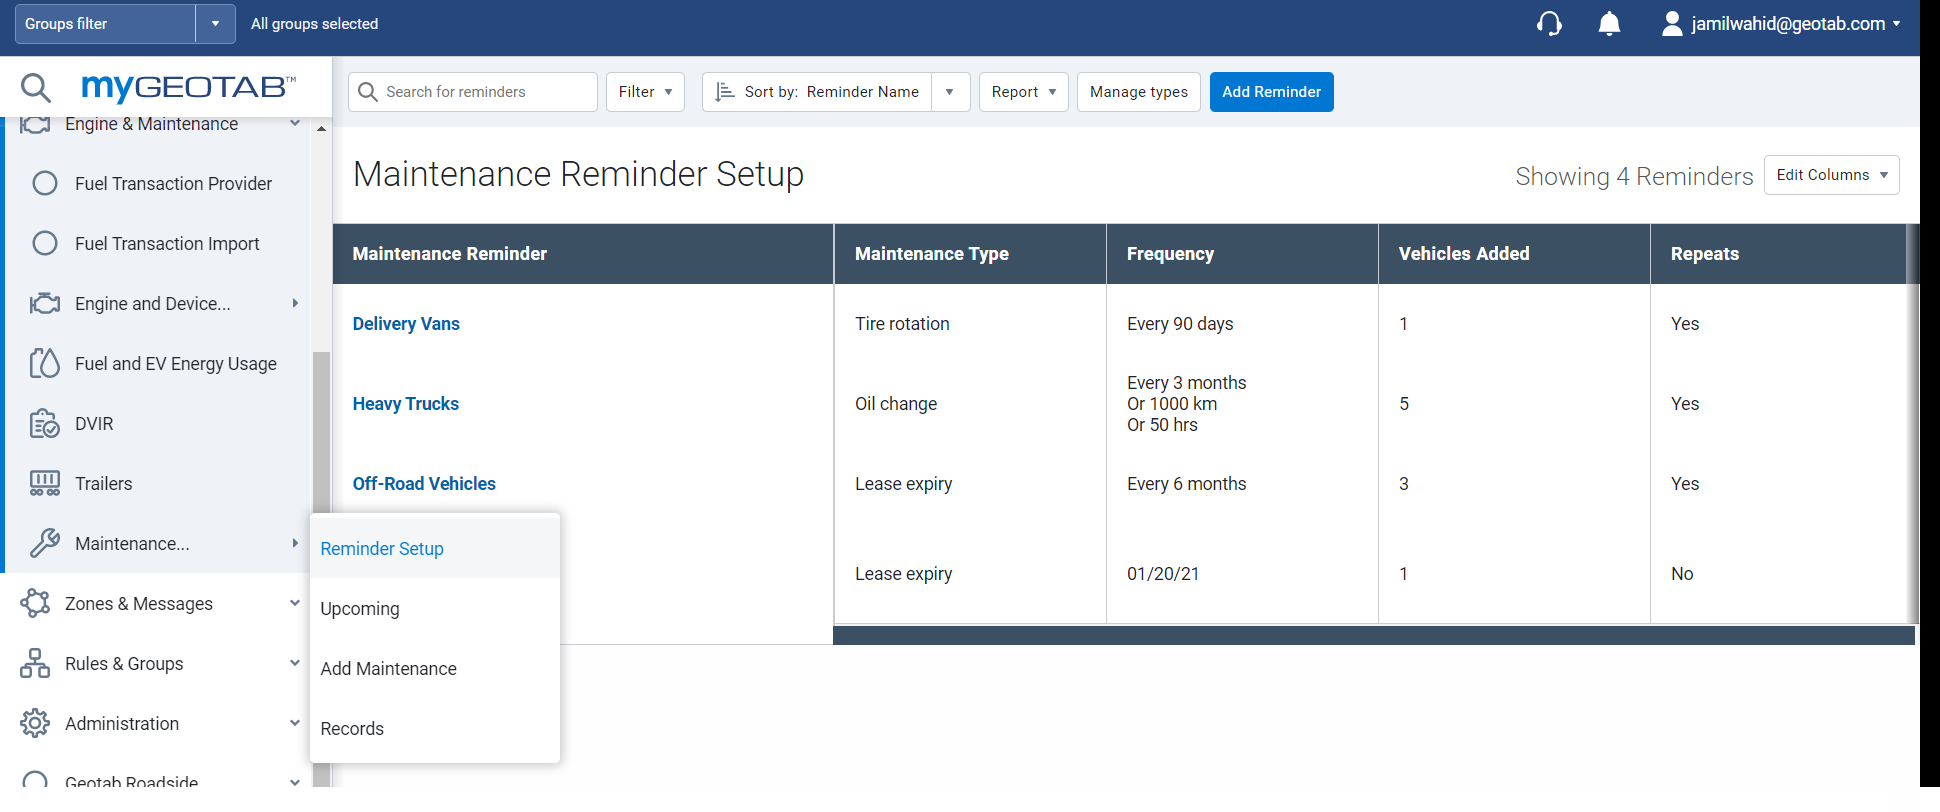Viewport: 1940px width, 812px height.
Task: Select Add Maintenance in the submenu
Action: [388, 669]
